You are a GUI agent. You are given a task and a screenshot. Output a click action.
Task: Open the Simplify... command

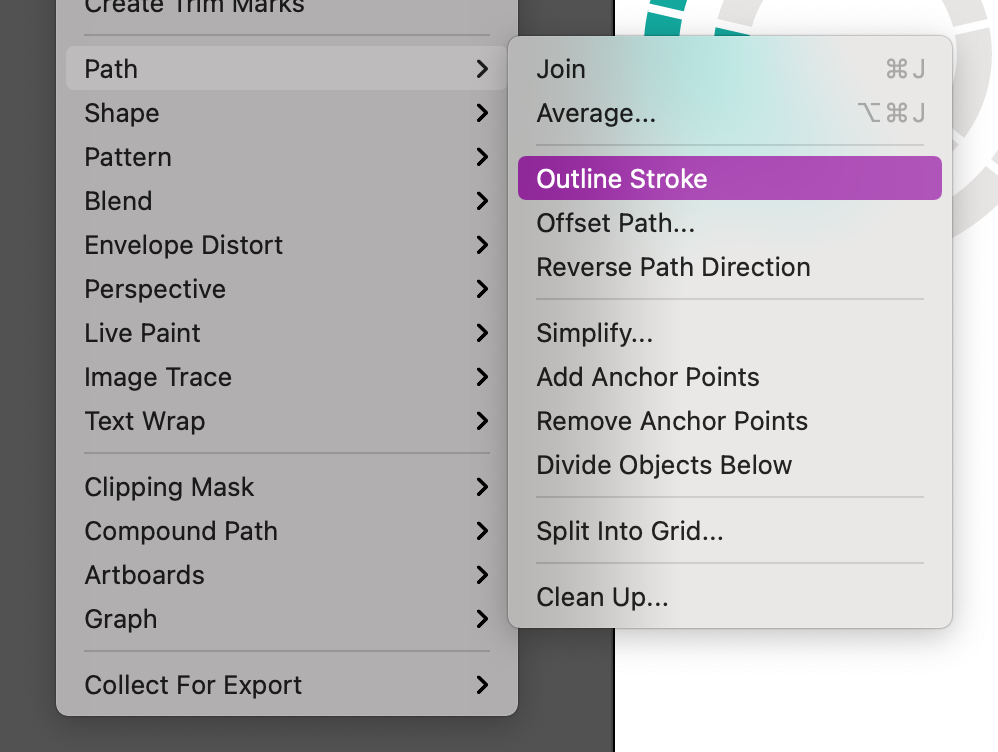(x=594, y=333)
